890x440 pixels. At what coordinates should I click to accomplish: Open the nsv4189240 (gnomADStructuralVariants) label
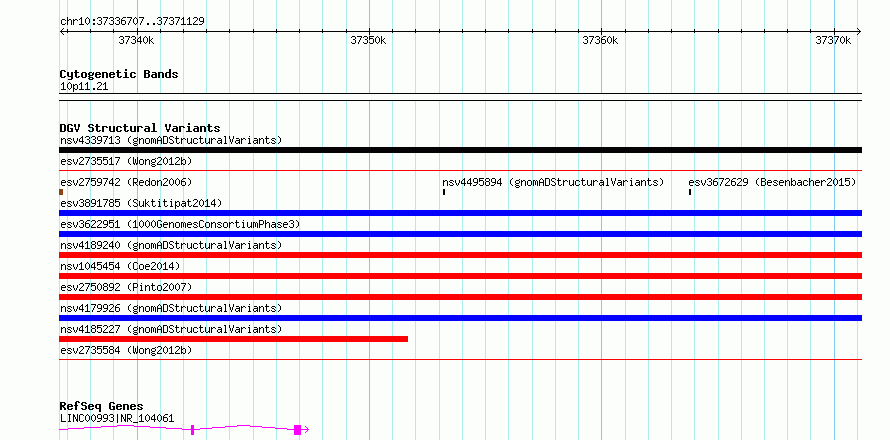pyautogui.click(x=171, y=245)
